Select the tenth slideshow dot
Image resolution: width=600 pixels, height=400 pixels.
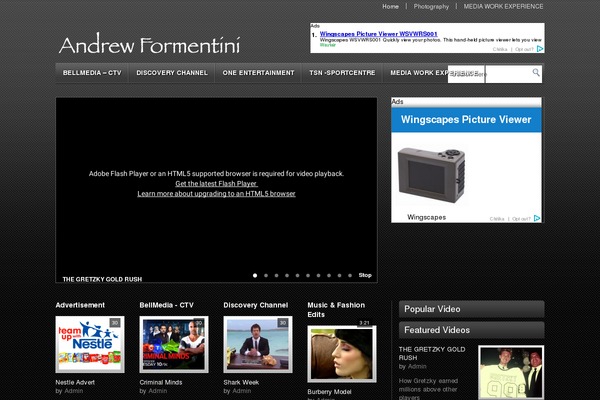350,276
